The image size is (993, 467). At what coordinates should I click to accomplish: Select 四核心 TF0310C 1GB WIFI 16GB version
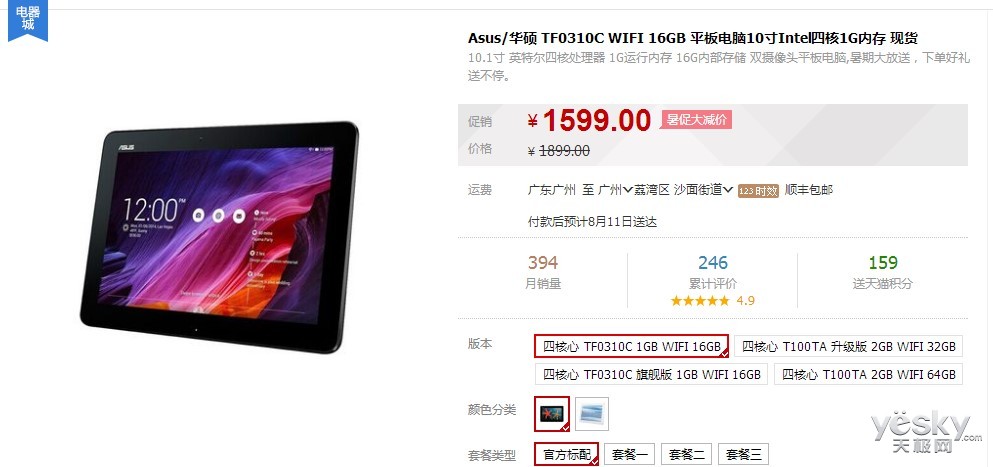coord(631,346)
